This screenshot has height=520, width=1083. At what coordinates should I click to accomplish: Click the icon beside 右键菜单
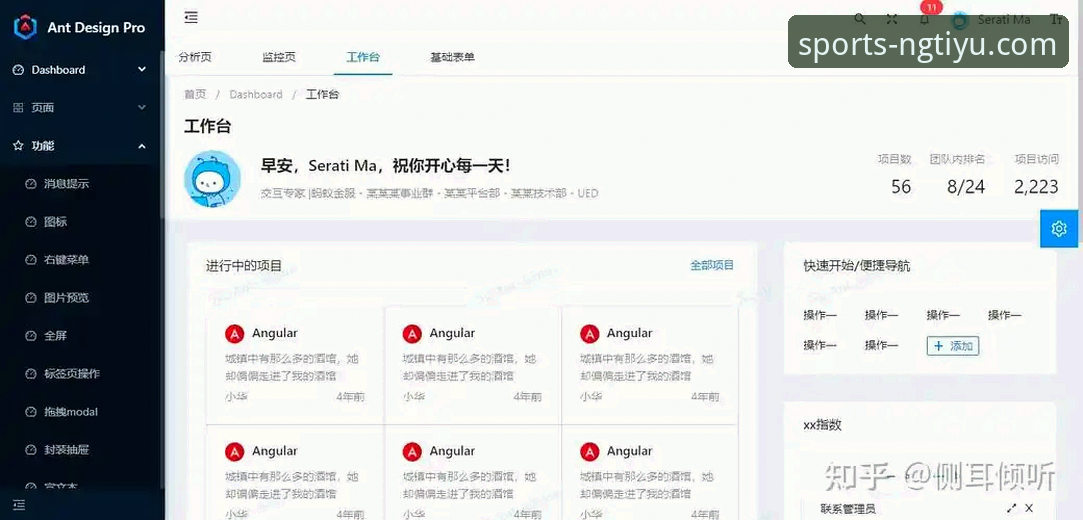30,260
